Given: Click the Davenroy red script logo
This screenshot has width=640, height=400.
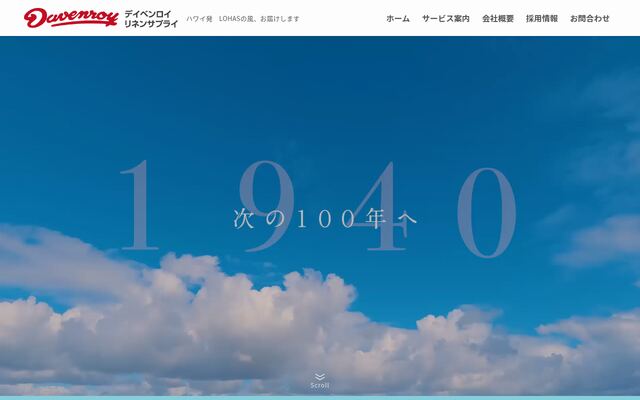Looking at the screenshot, I should tap(71, 18).
